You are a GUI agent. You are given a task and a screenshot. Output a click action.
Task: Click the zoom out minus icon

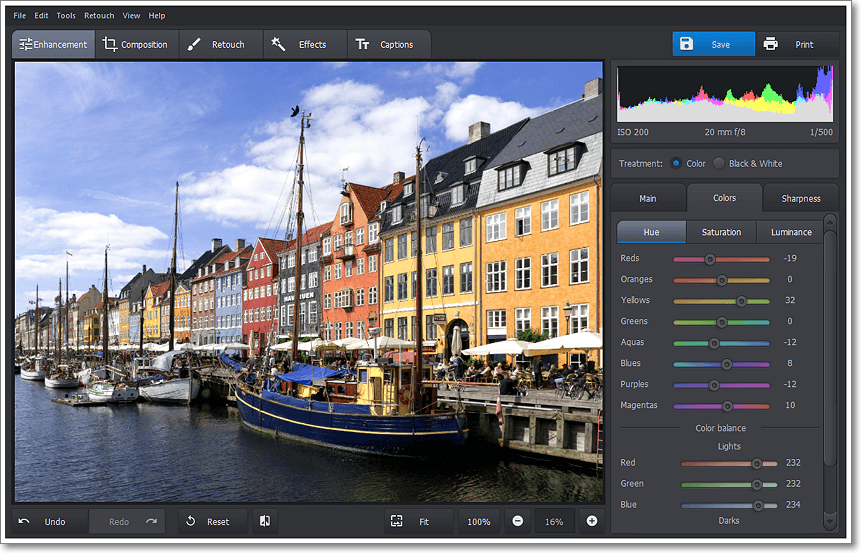click(517, 521)
